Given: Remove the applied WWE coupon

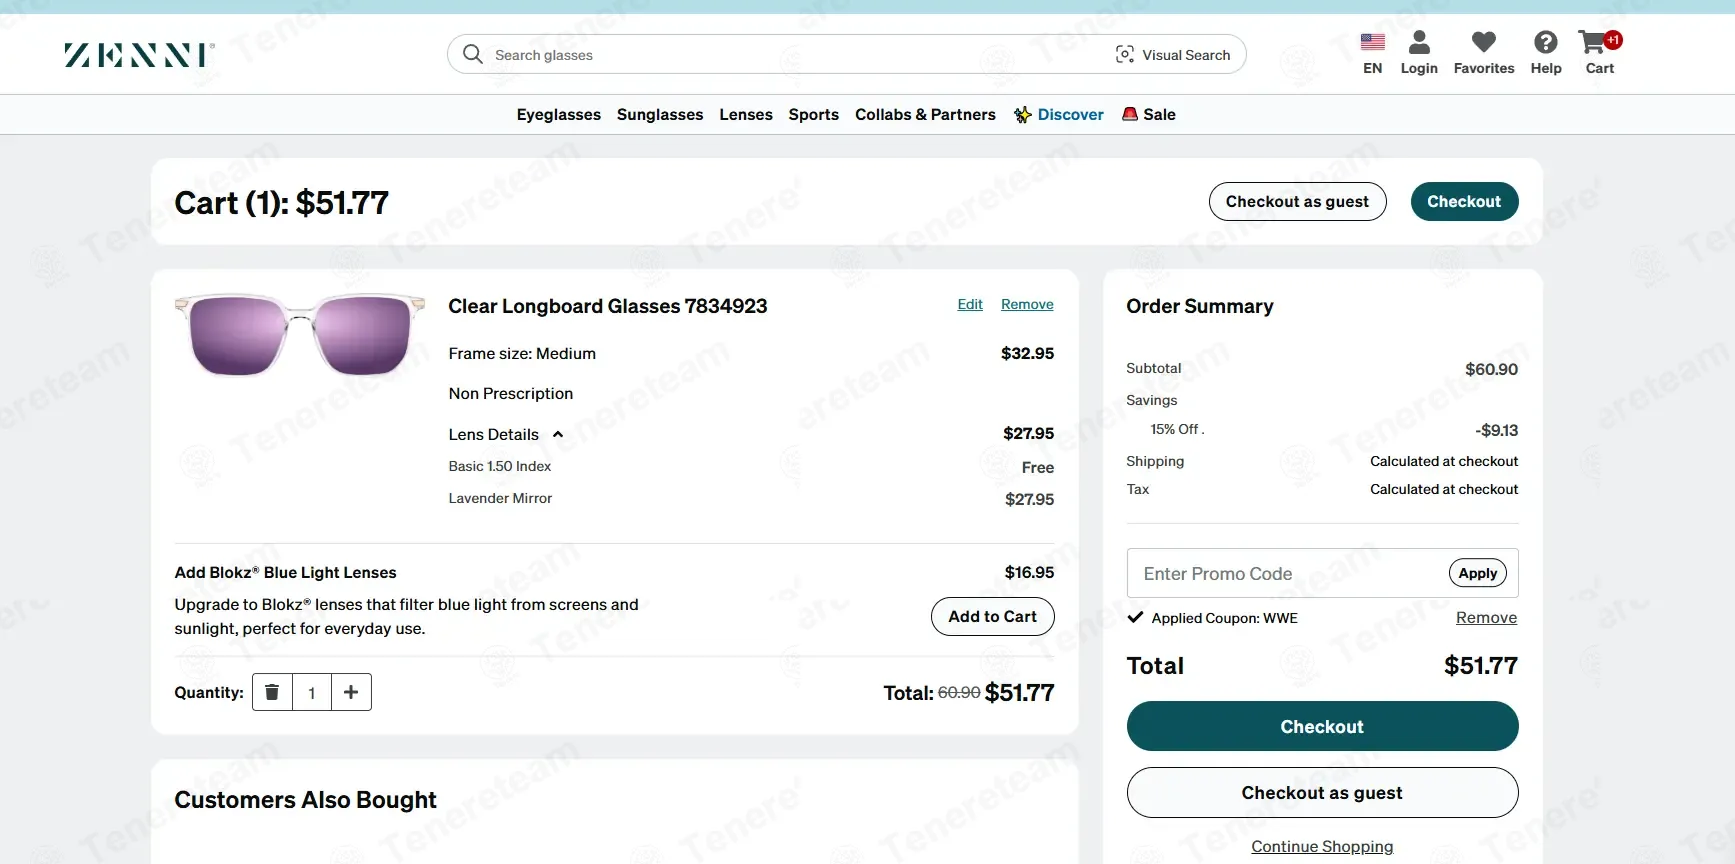Looking at the screenshot, I should 1486,618.
